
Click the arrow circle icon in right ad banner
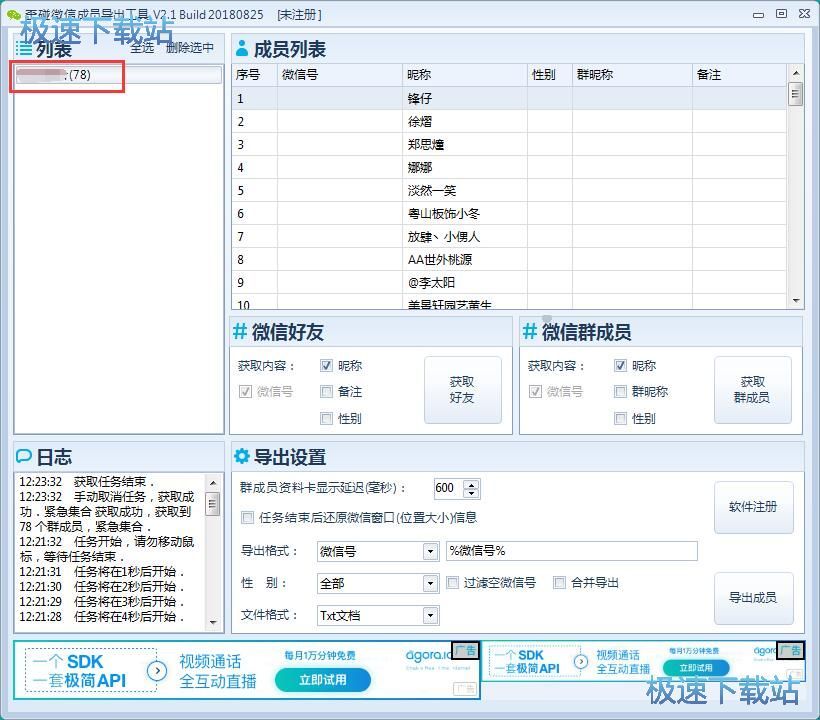(580, 662)
